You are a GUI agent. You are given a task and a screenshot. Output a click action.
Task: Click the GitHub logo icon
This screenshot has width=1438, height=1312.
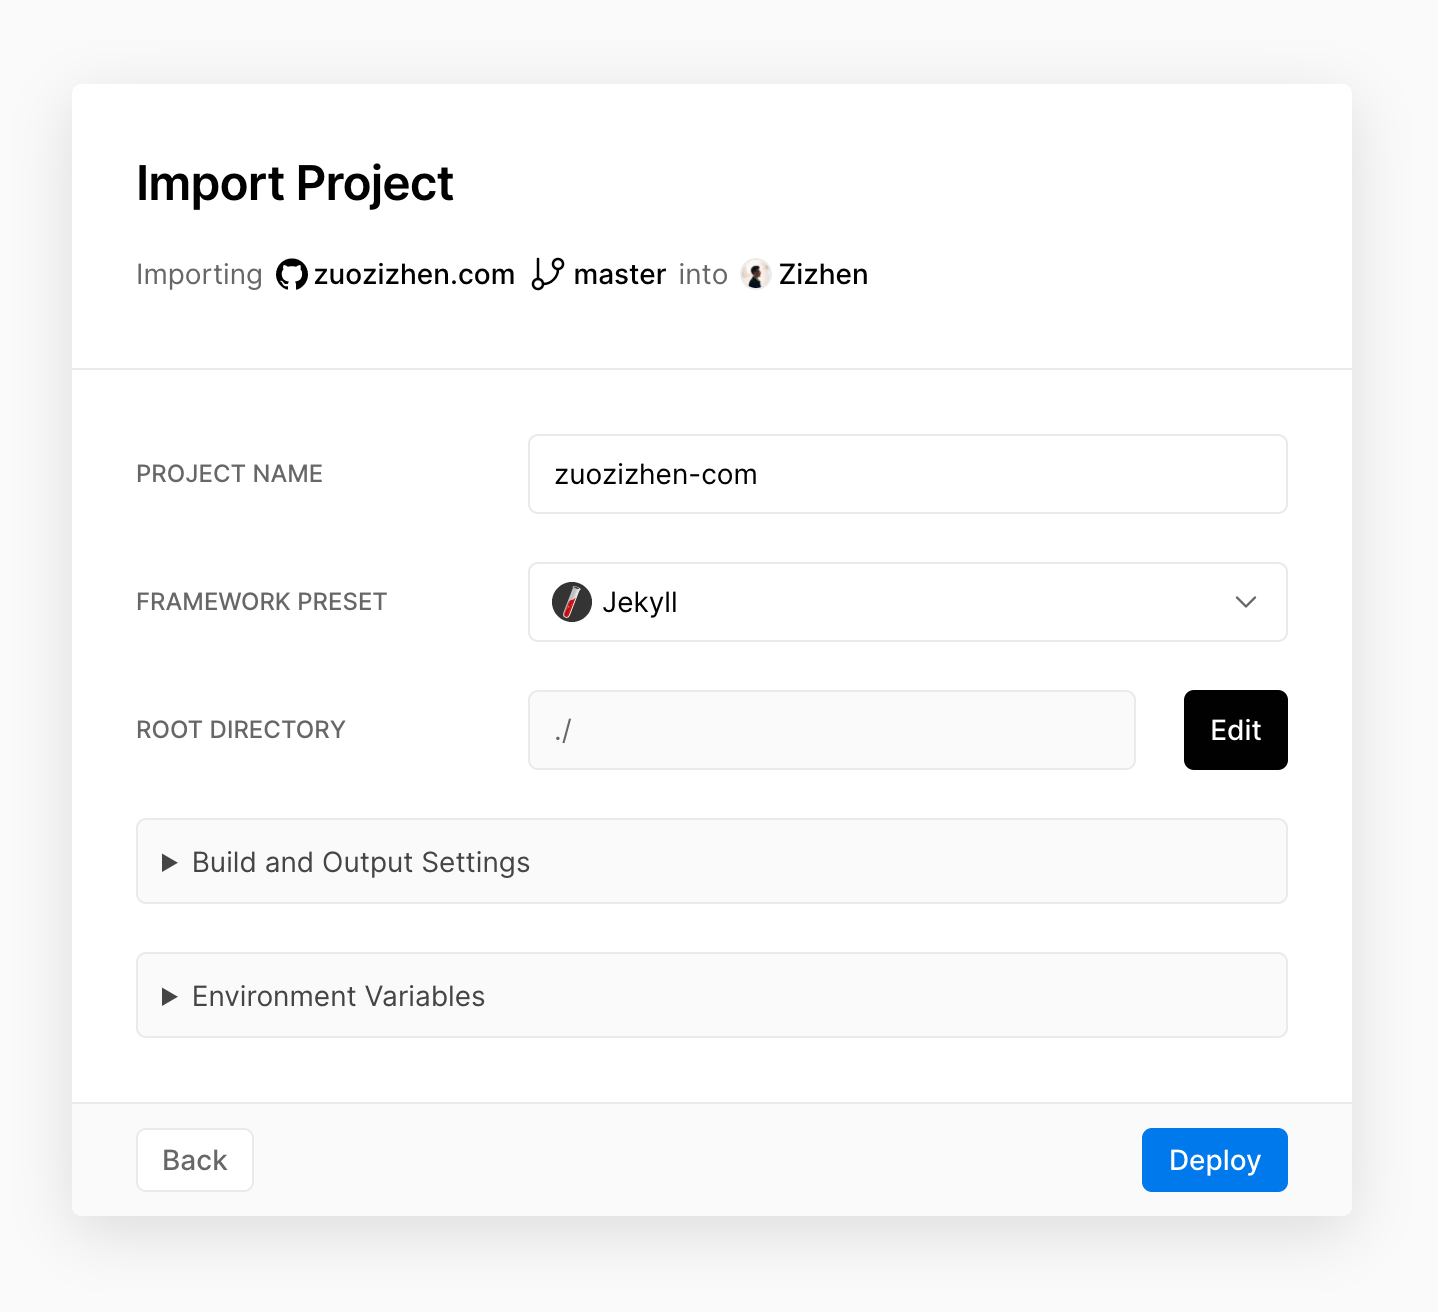coord(291,274)
